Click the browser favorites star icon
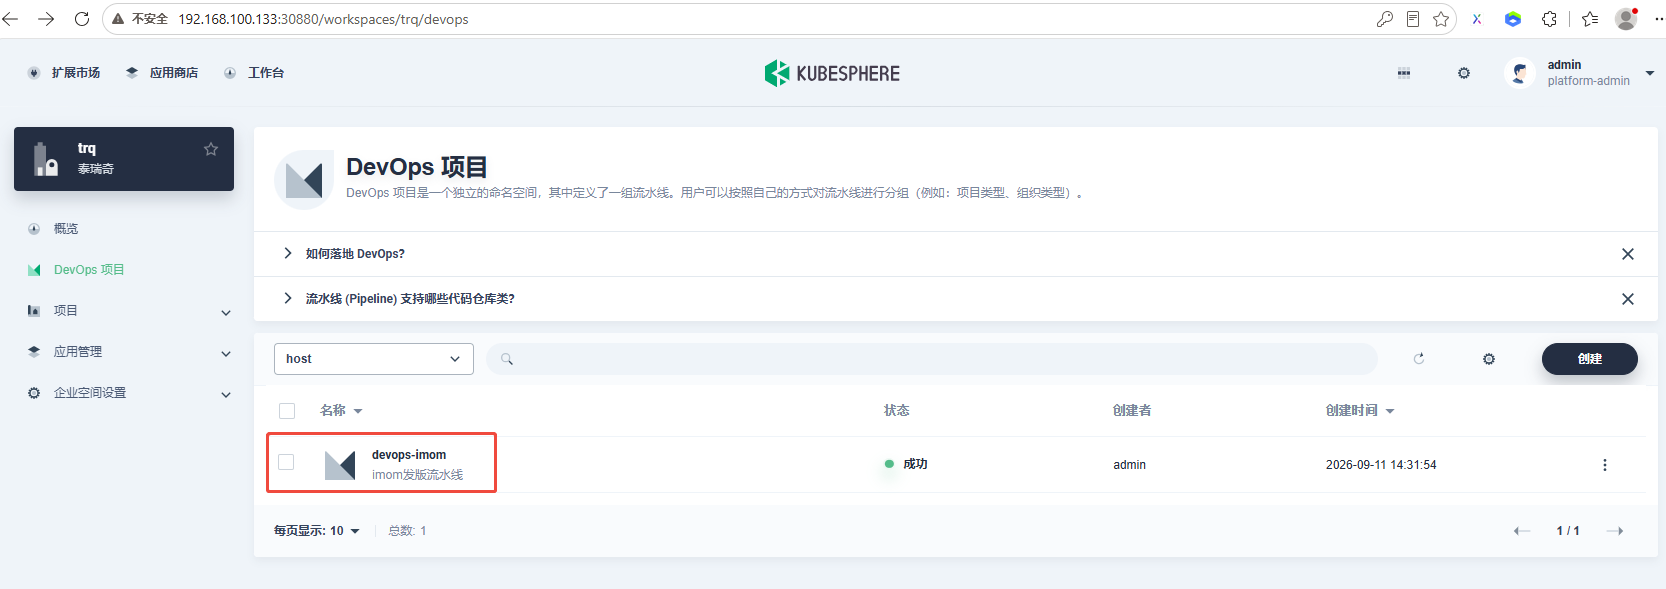 1441,19
